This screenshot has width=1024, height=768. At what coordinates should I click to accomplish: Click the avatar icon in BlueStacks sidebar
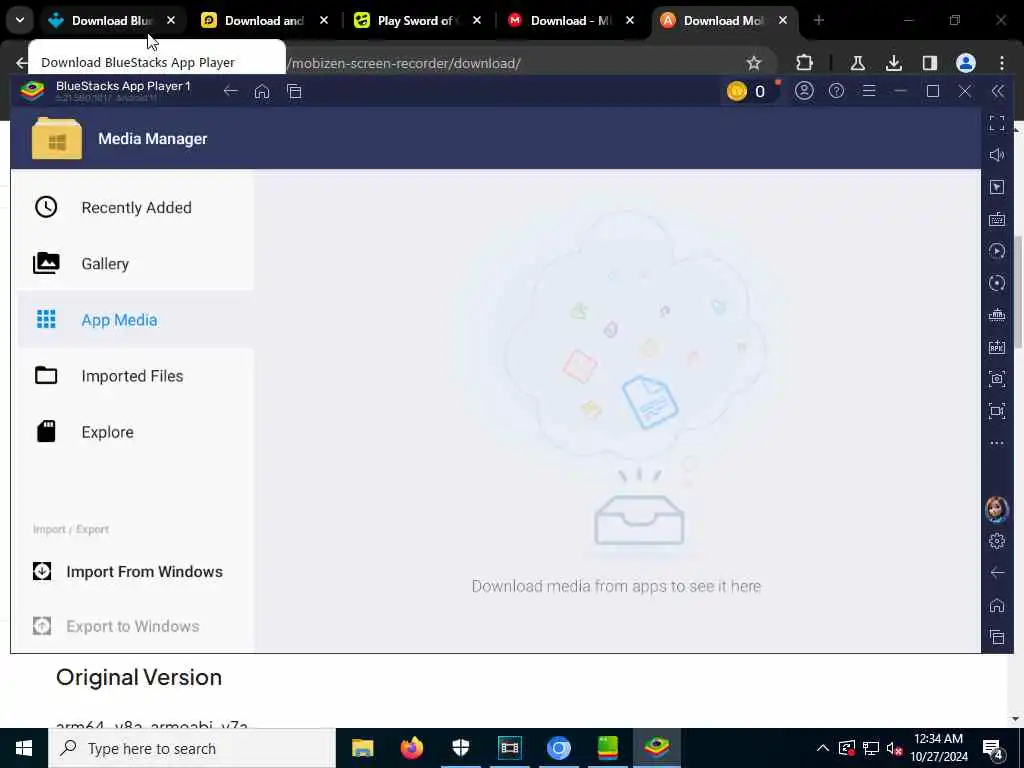click(x=997, y=509)
